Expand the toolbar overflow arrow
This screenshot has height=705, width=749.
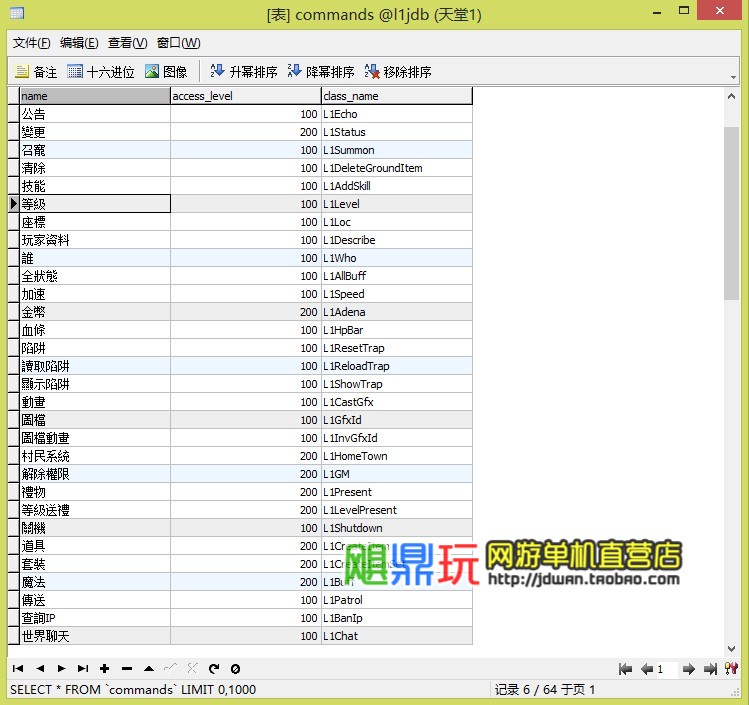coord(733,77)
